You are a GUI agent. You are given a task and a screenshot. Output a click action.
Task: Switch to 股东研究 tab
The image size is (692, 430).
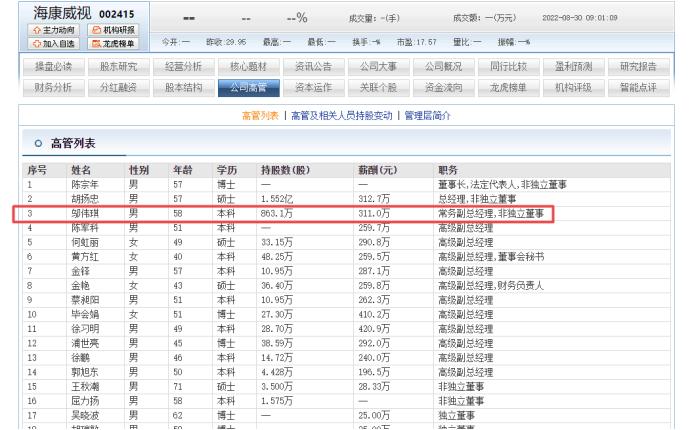click(x=118, y=67)
